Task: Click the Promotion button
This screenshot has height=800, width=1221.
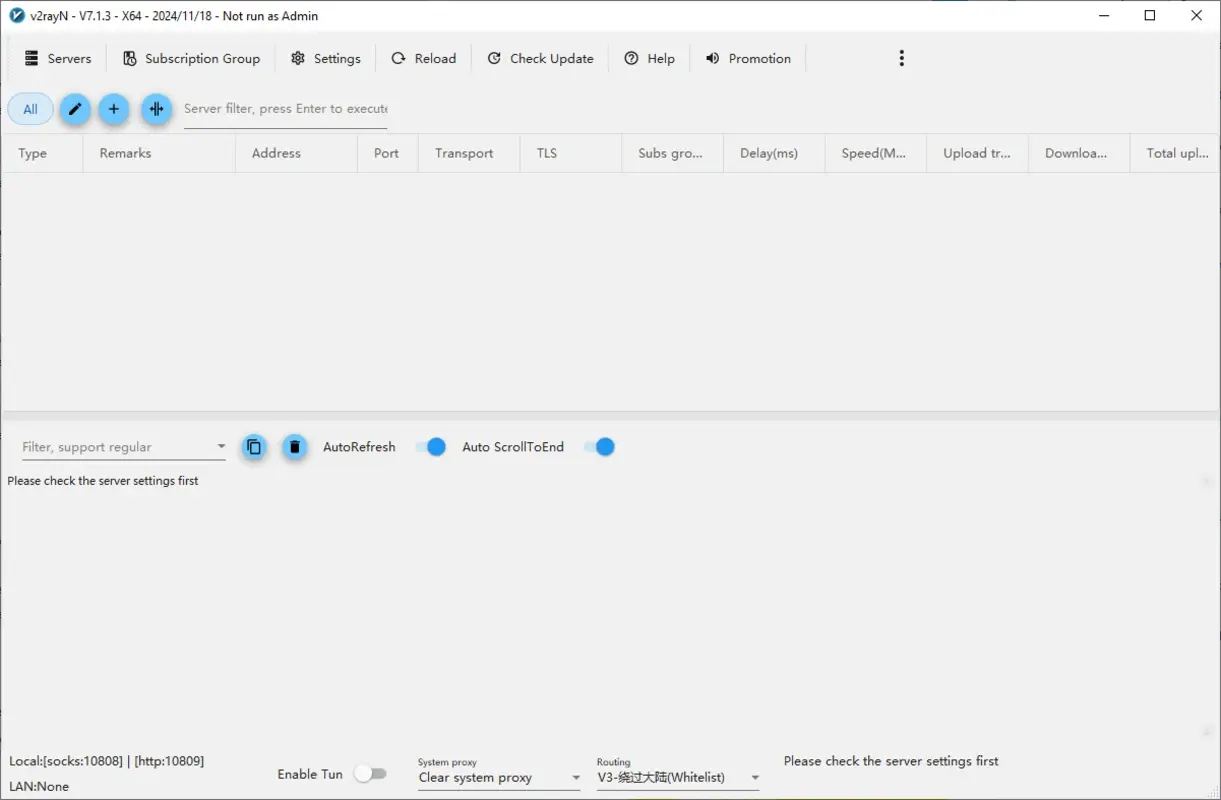Action: pyautogui.click(x=747, y=58)
